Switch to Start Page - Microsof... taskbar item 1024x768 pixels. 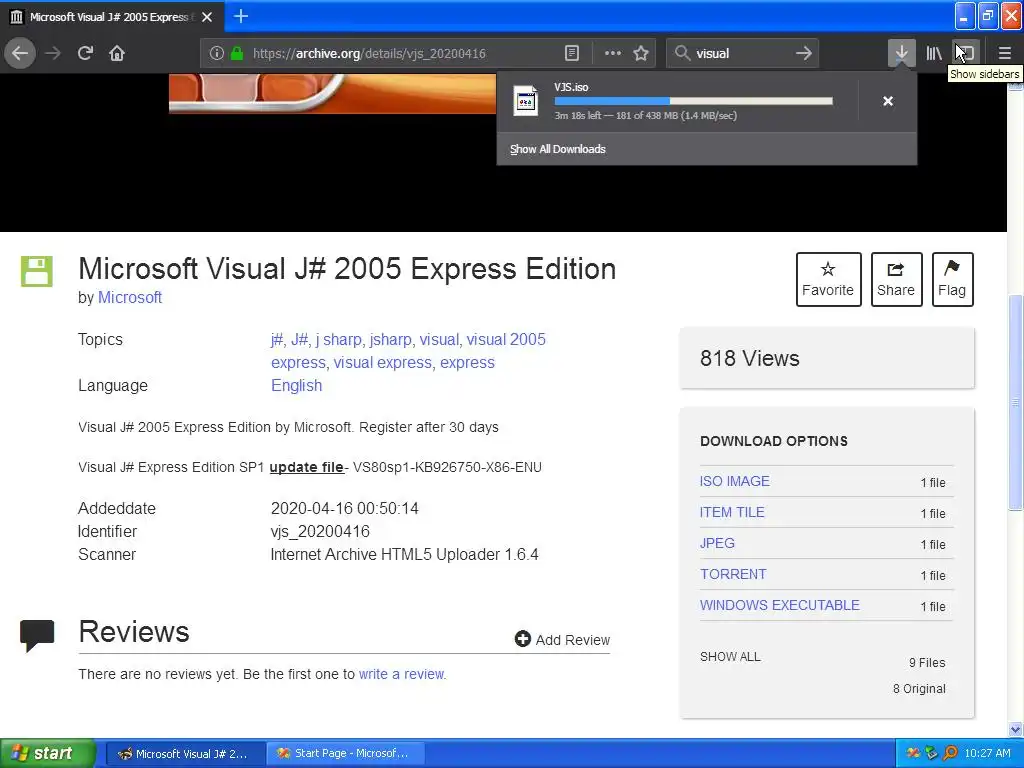click(x=346, y=753)
